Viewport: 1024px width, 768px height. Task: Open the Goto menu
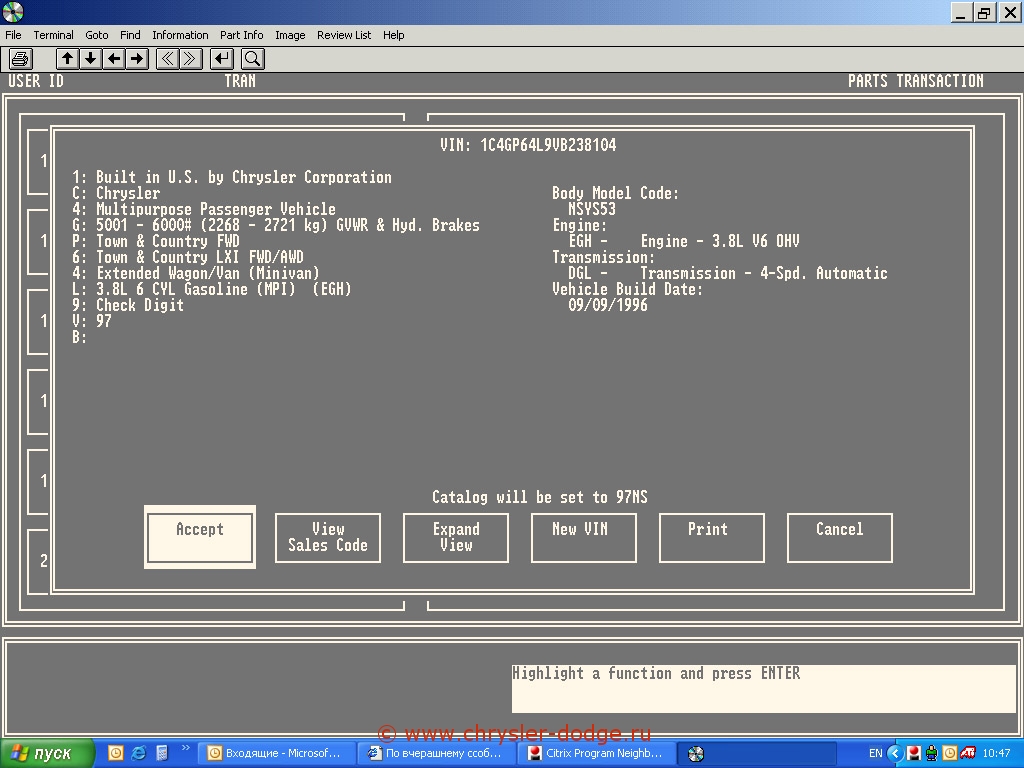[x=97, y=35]
